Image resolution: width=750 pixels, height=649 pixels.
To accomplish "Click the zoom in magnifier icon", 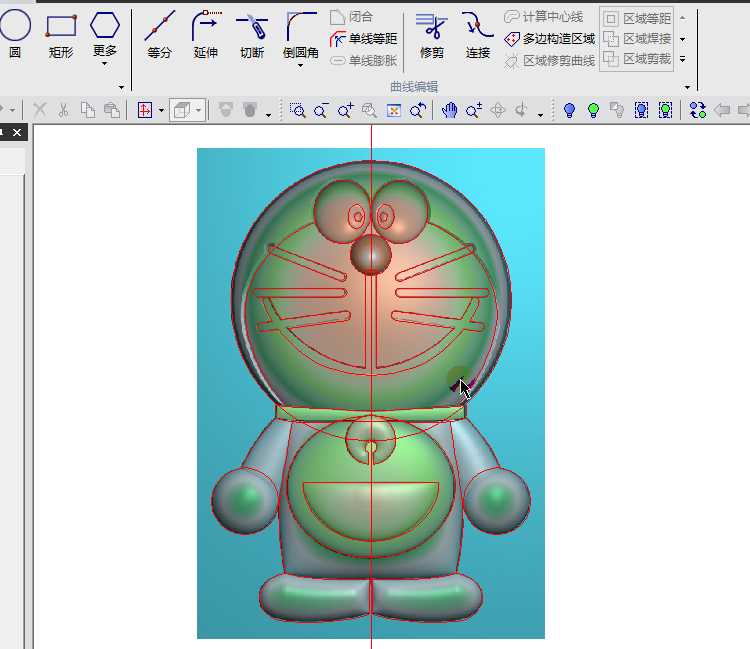I will (345, 110).
